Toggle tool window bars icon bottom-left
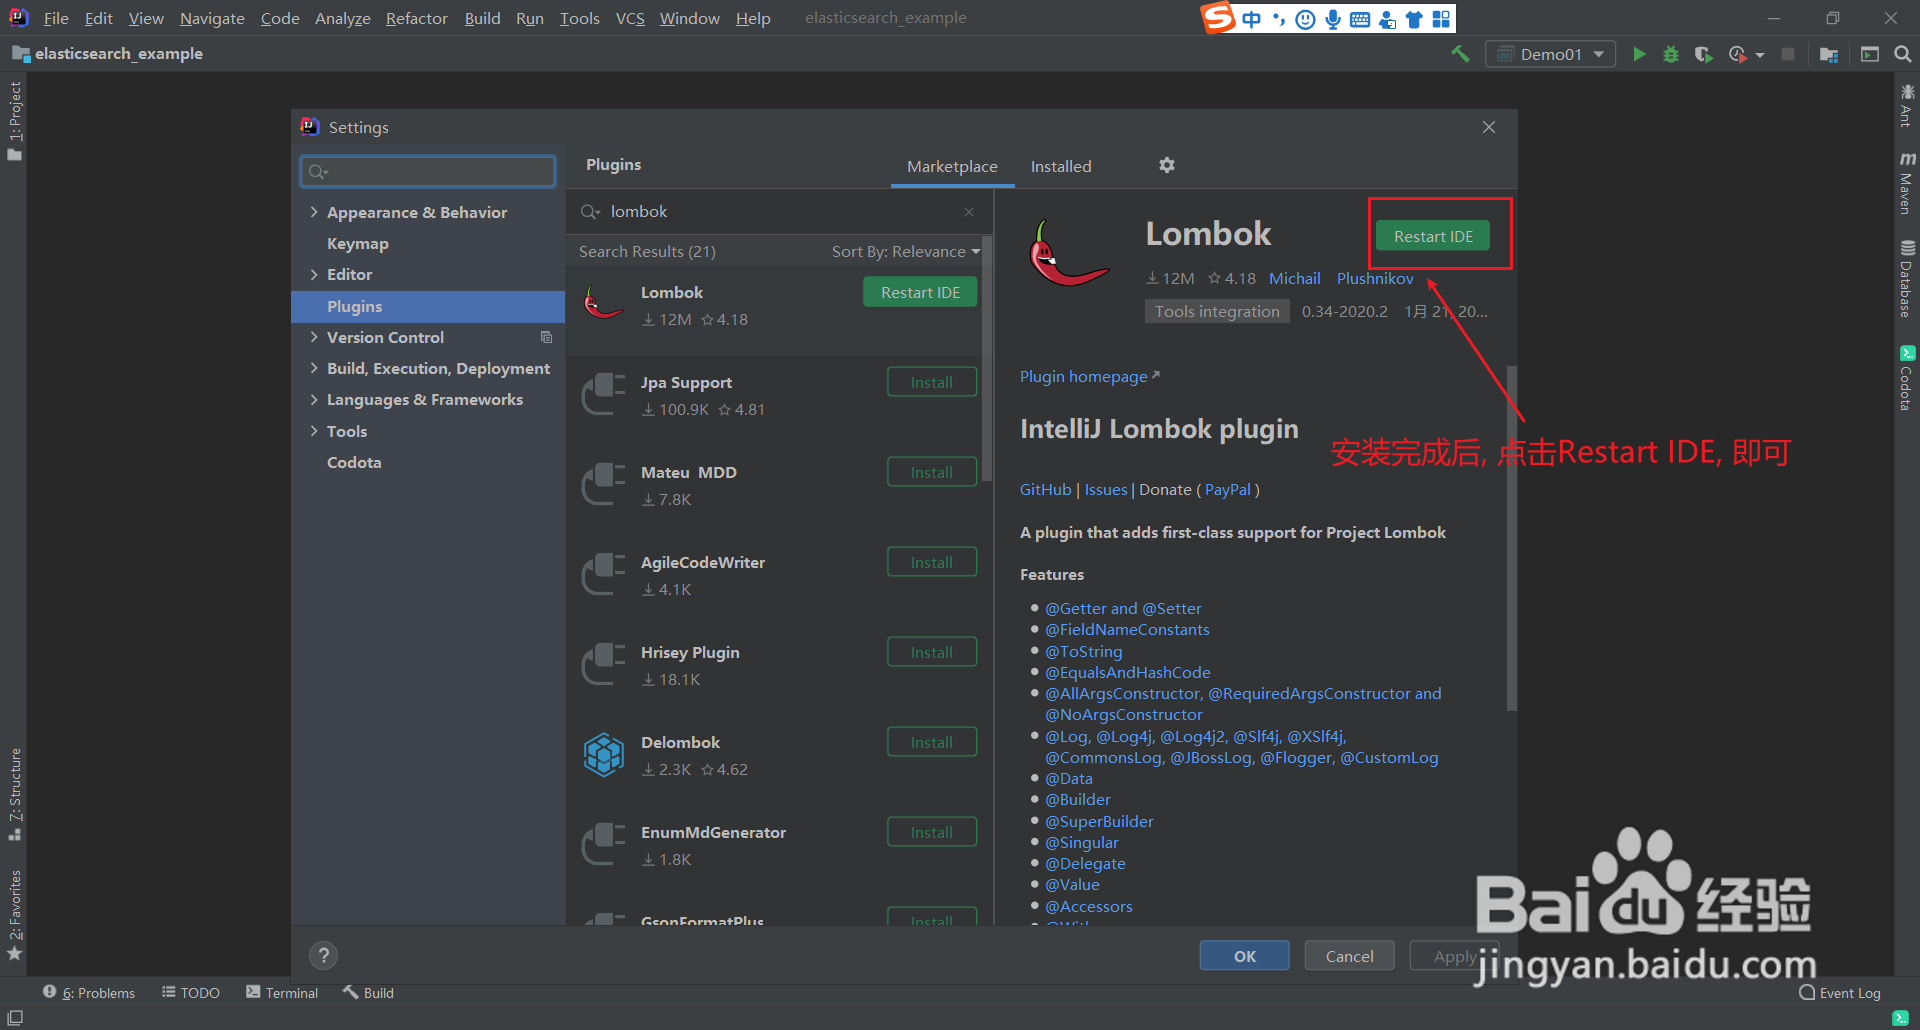1920x1030 pixels. pyautogui.click(x=15, y=1018)
